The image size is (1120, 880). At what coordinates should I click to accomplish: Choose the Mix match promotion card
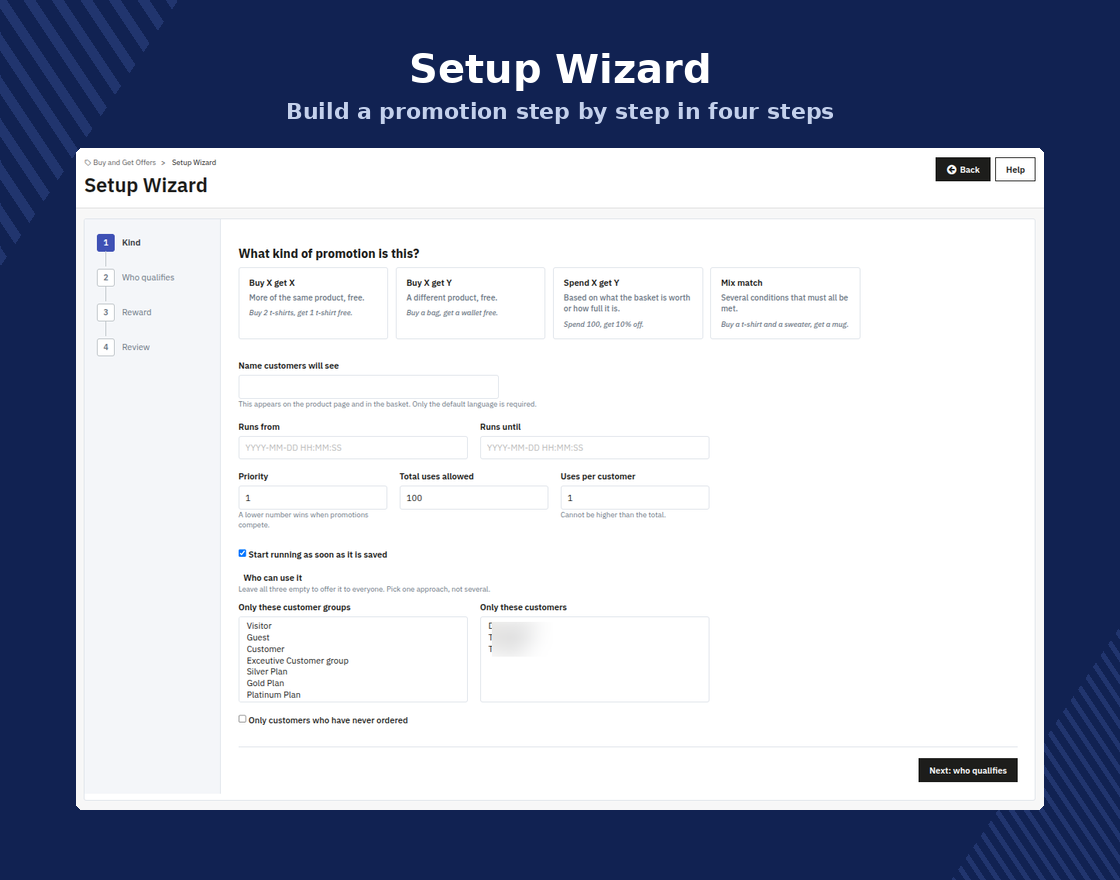point(785,303)
